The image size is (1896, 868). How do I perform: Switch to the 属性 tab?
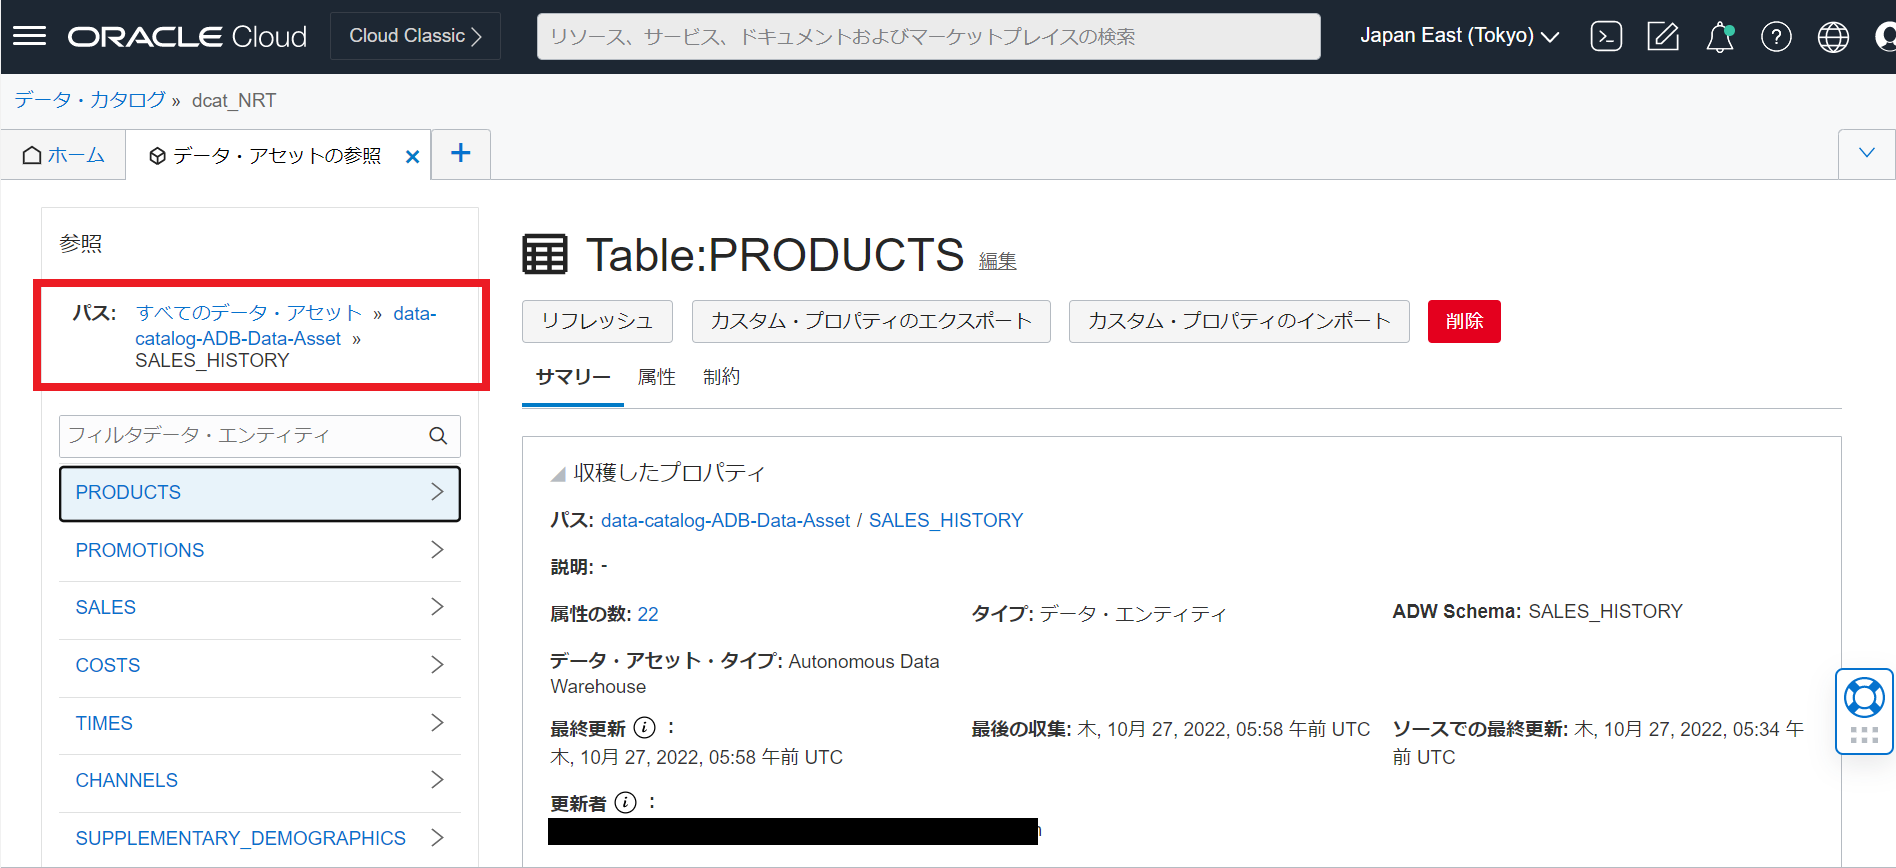[x=656, y=377]
